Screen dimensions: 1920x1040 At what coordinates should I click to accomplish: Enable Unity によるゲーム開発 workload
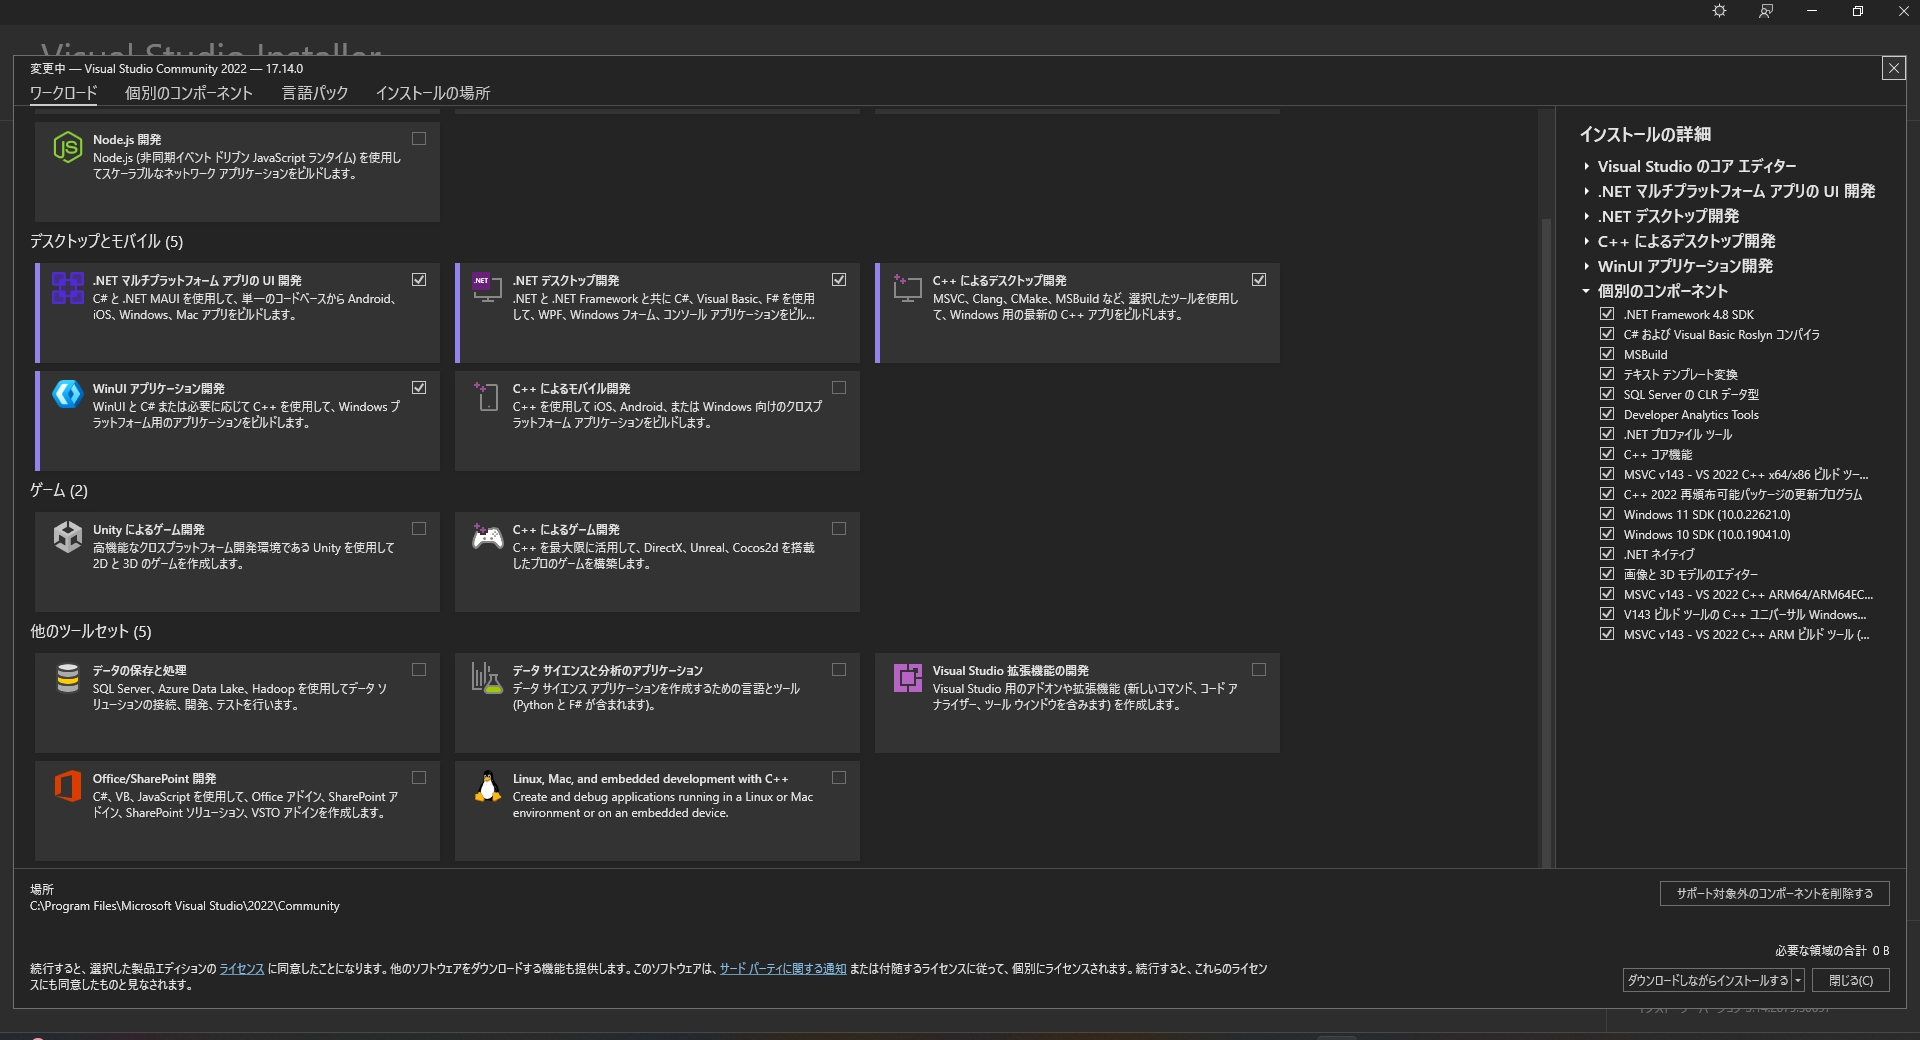click(x=419, y=529)
